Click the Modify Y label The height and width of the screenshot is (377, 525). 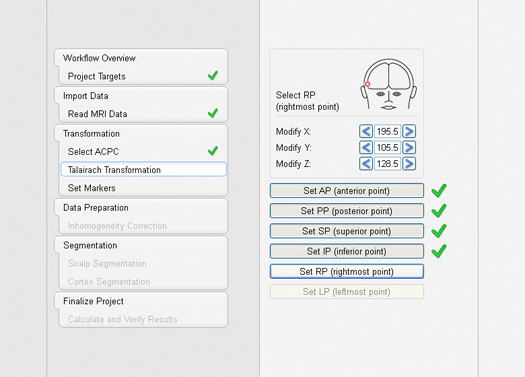[293, 148]
